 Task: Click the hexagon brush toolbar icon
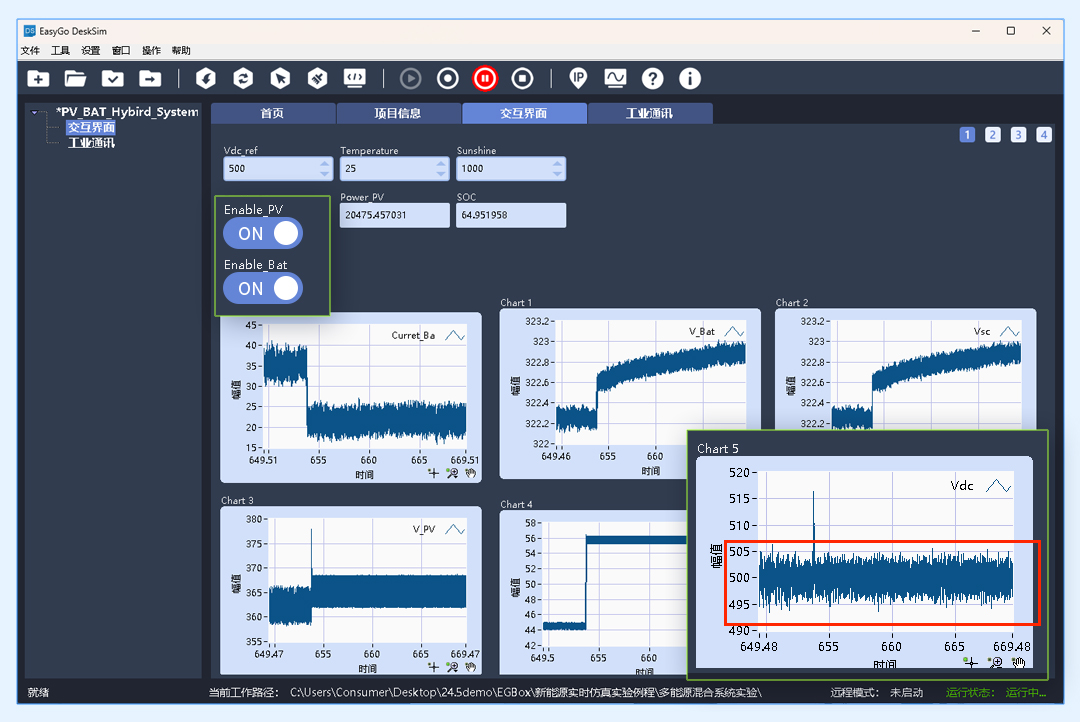pos(317,79)
